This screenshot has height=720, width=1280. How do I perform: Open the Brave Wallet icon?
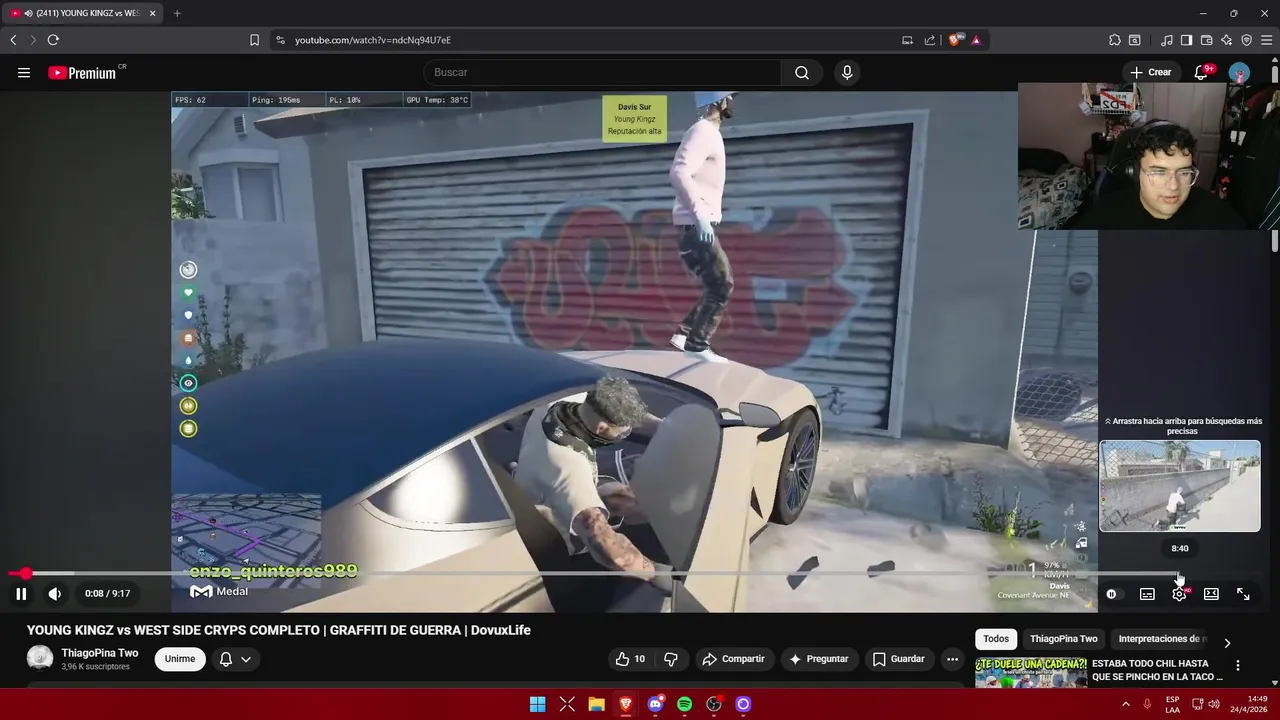pyautogui.click(x=1207, y=40)
